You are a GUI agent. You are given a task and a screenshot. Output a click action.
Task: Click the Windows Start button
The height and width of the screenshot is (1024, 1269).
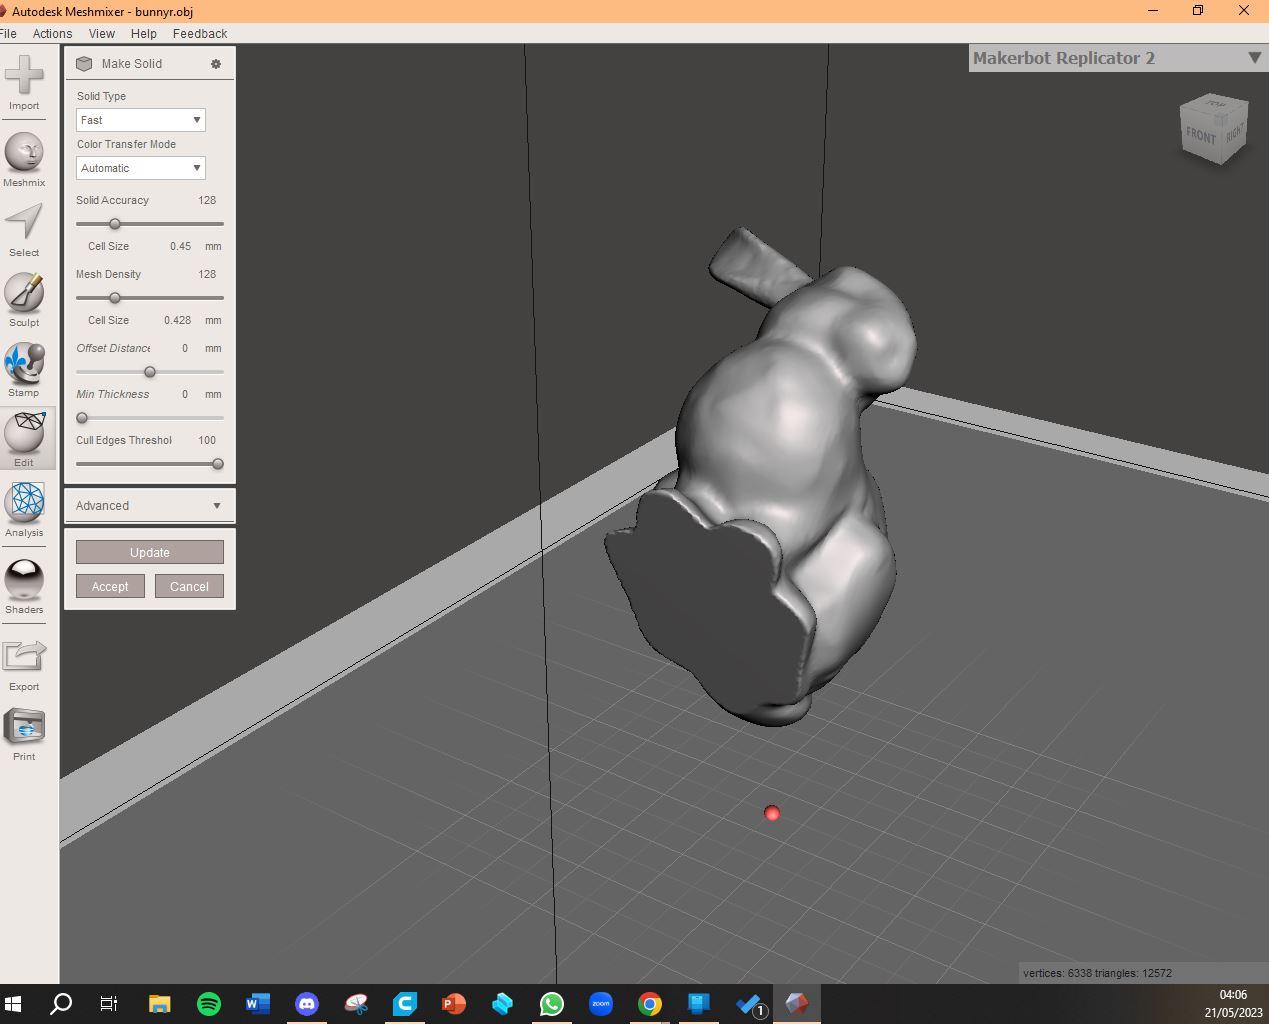click(x=13, y=1004)
